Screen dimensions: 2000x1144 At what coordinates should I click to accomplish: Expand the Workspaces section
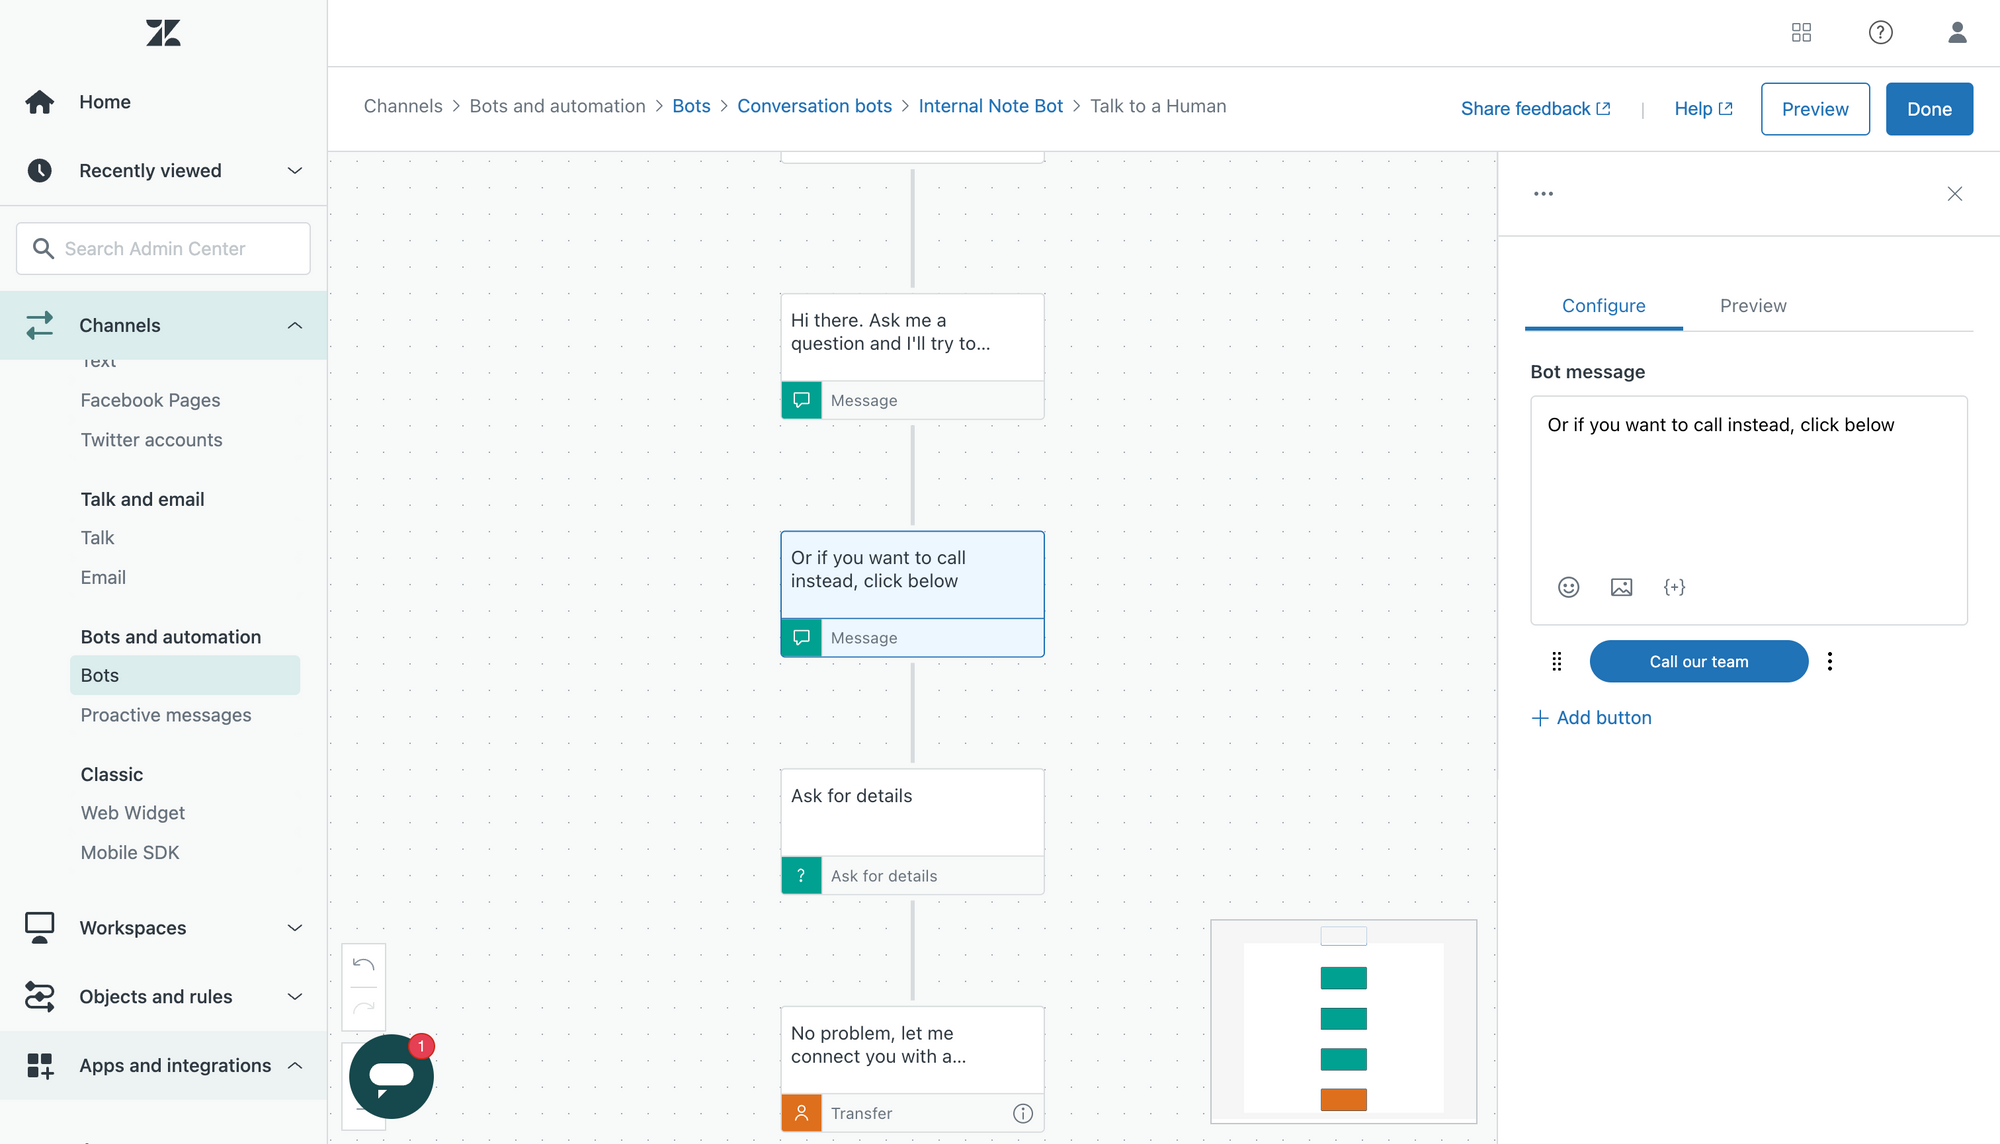[294, 928]
